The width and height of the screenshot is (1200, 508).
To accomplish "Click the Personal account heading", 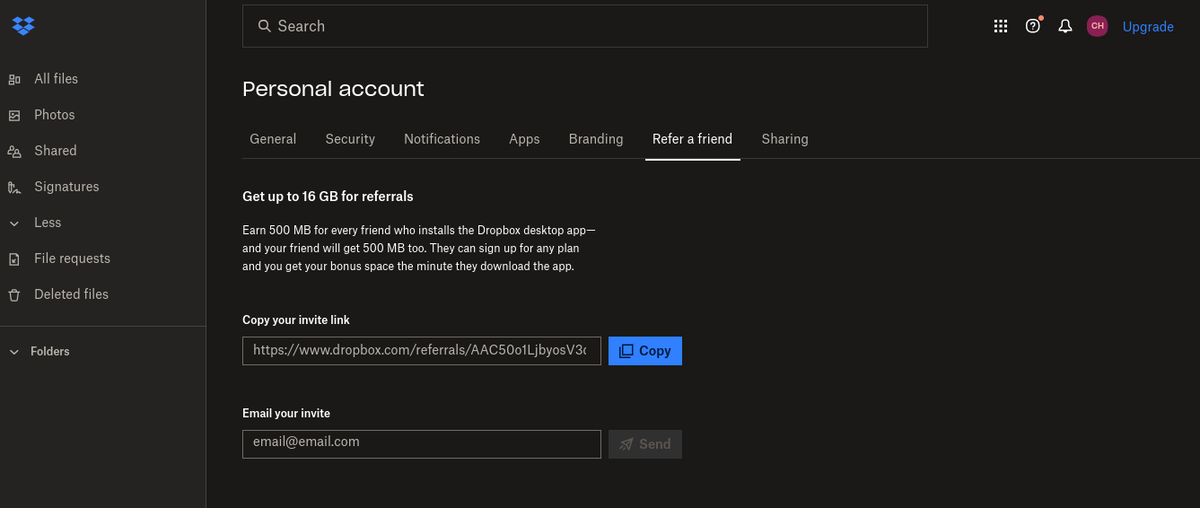I will 333,89.
